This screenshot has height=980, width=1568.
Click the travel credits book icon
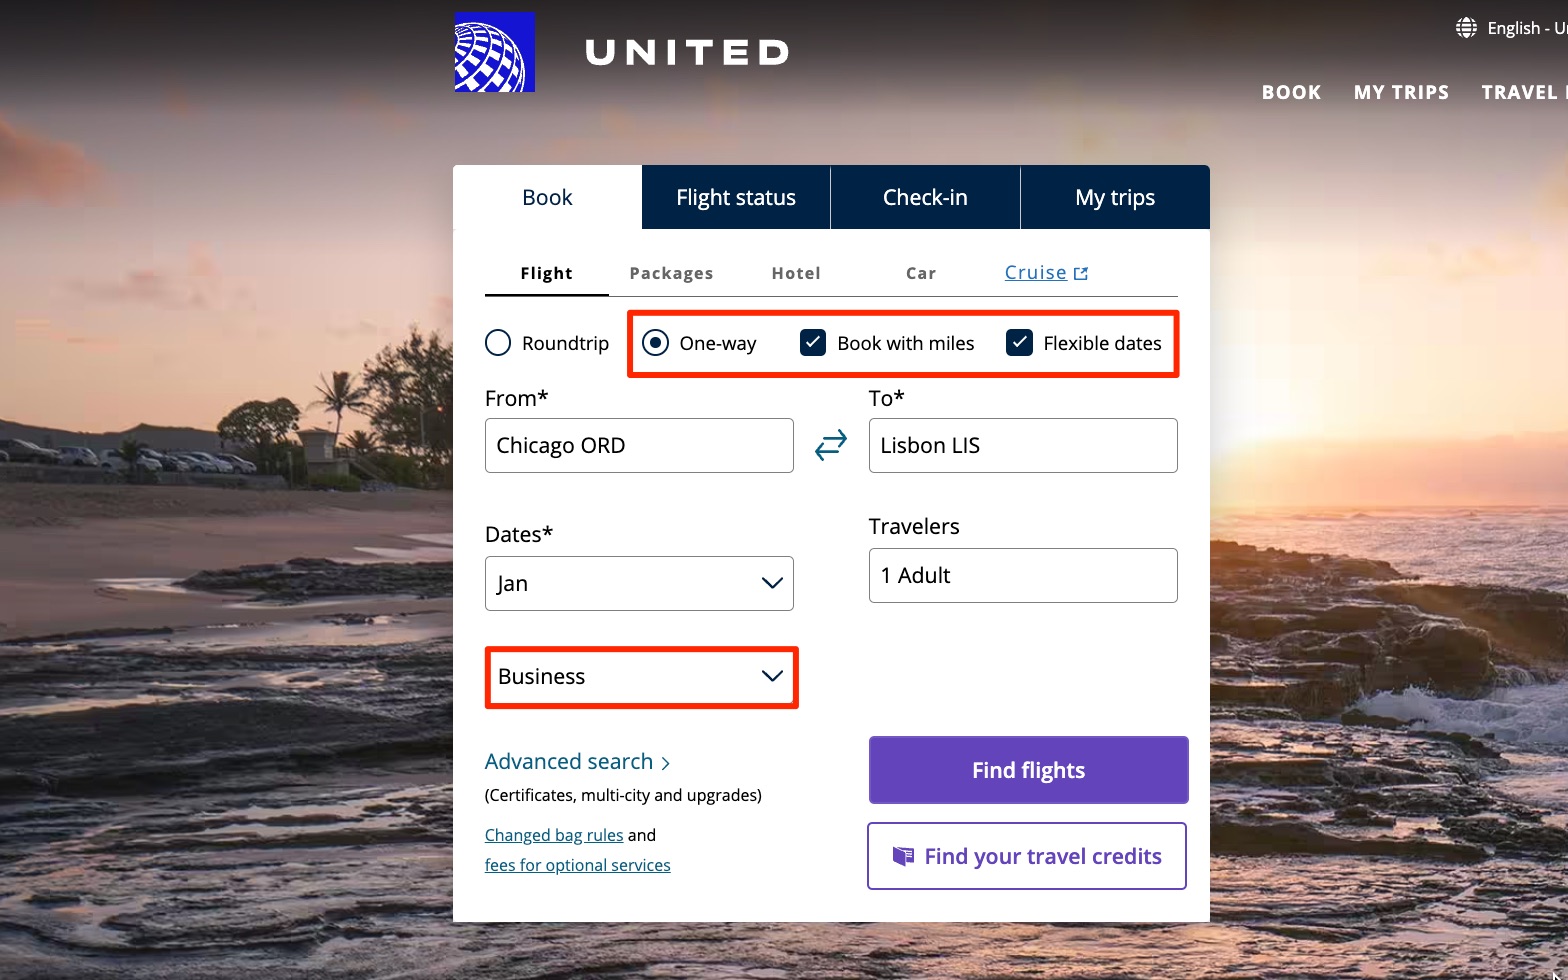[x=903, y=856]
